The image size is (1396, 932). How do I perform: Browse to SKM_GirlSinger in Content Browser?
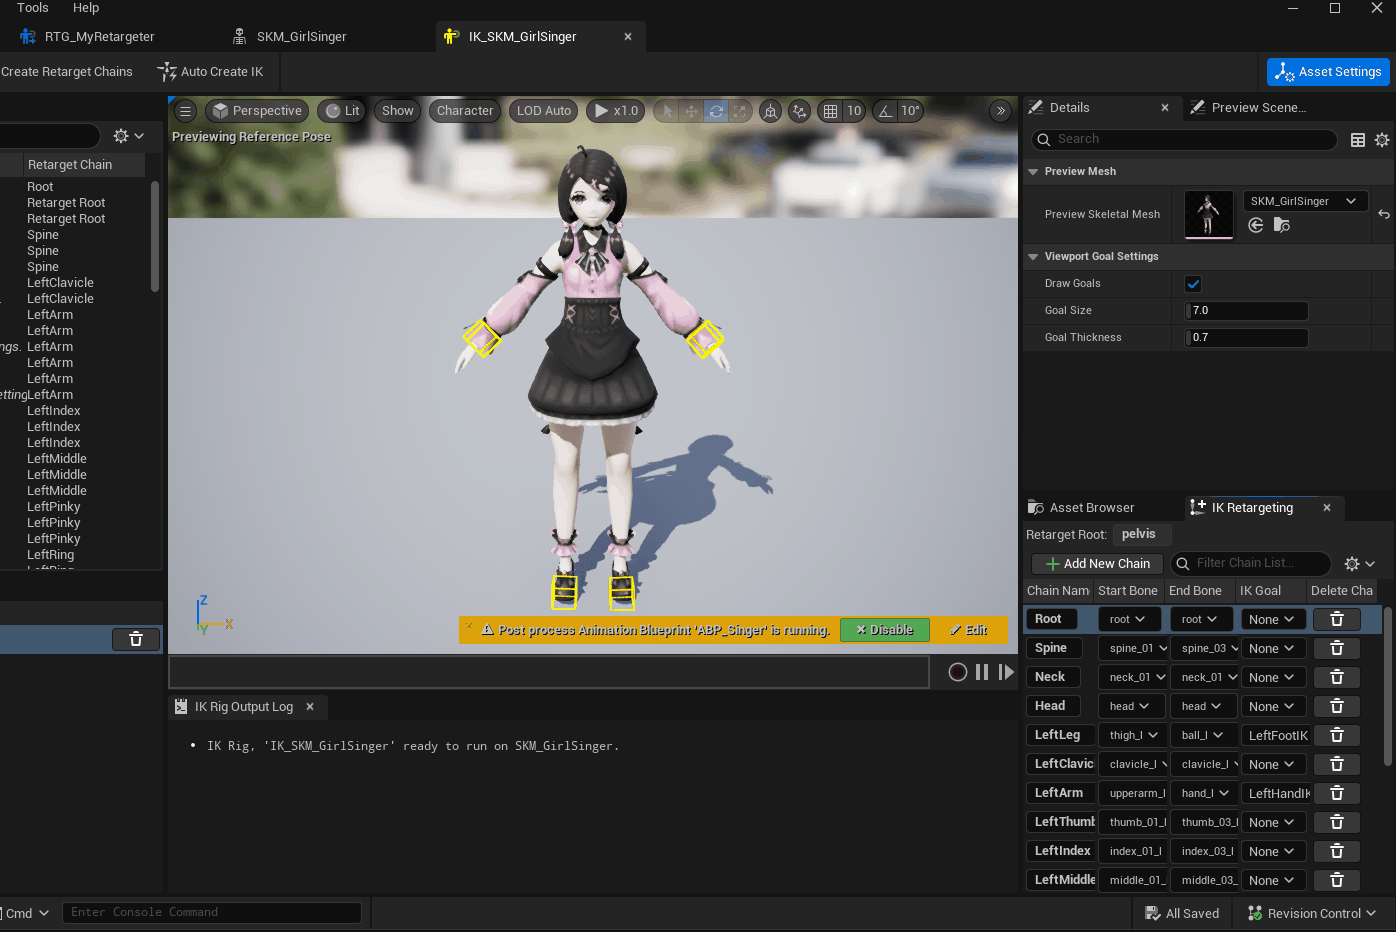tap(1281, 226)
